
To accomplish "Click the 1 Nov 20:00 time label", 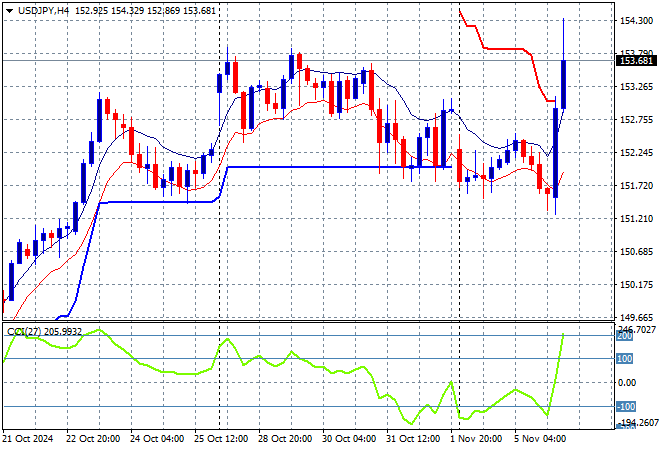I will [476, 439].
